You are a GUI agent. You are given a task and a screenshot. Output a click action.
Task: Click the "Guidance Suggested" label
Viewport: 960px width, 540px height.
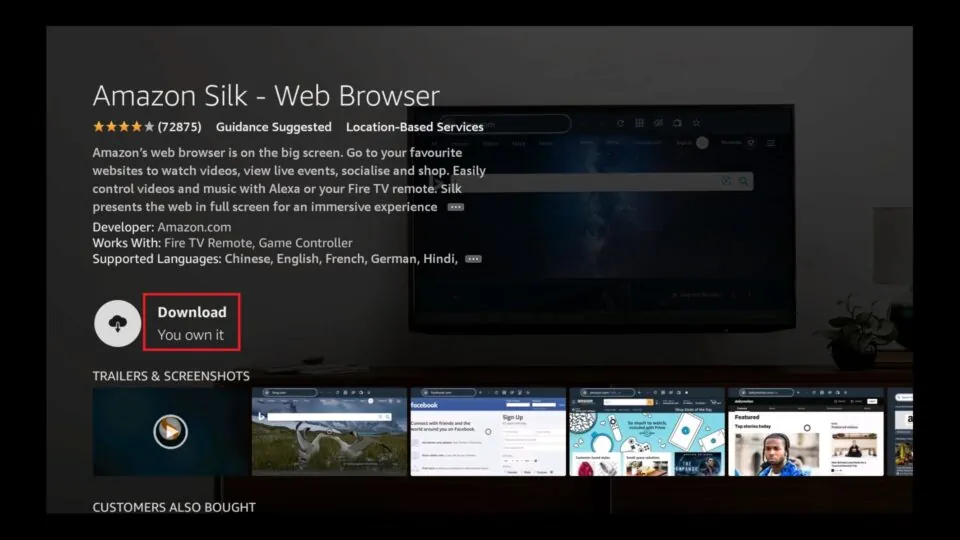coord(274,127)
